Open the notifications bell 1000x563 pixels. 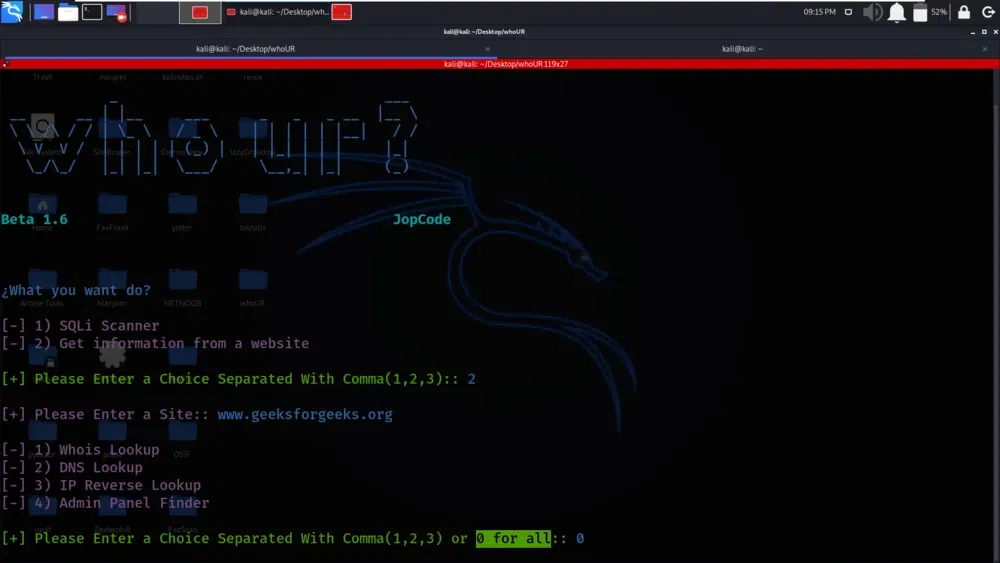pyautogui.click(x=897, y=12)
